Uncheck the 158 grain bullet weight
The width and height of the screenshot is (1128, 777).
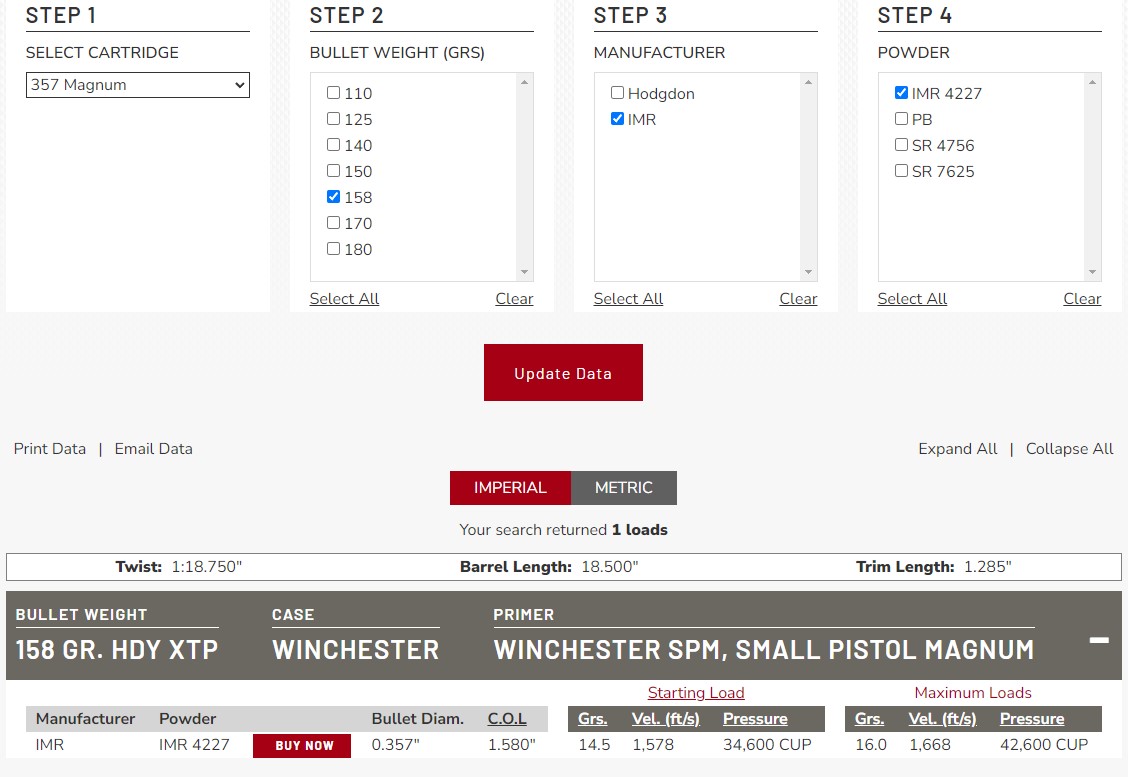[x=334, y=197]
